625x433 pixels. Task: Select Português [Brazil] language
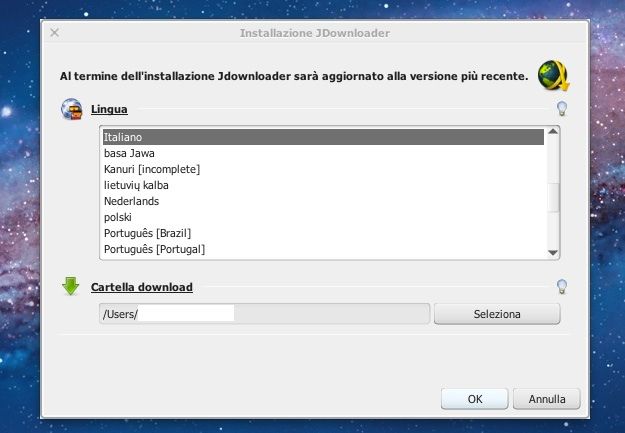(323, 233)
